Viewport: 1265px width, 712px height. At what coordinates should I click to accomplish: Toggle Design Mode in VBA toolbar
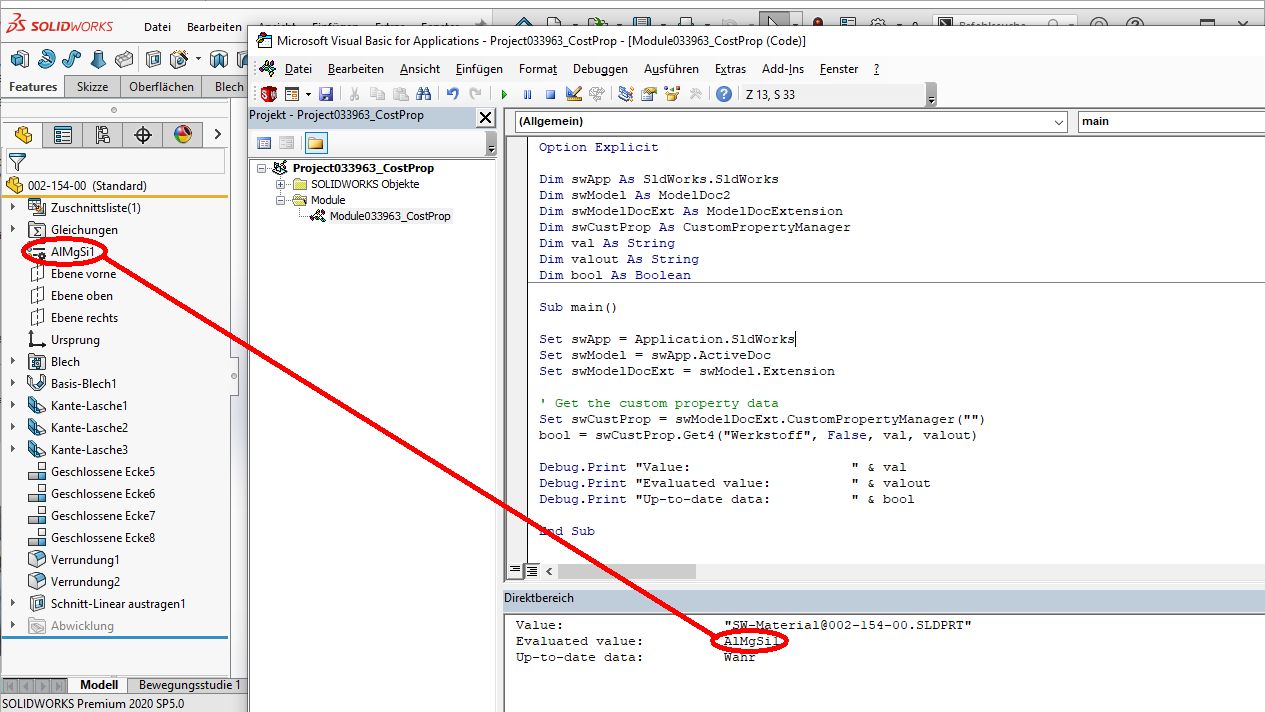[574, 94]
